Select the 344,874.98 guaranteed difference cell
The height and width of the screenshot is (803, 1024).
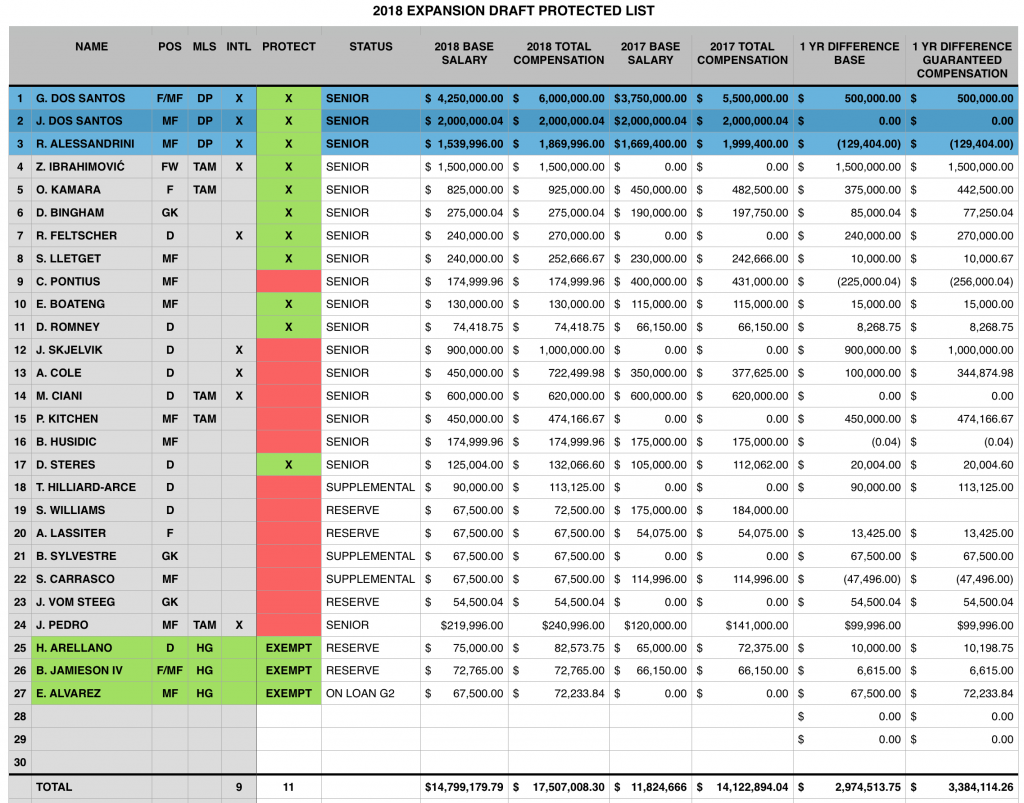coord(961,373)
